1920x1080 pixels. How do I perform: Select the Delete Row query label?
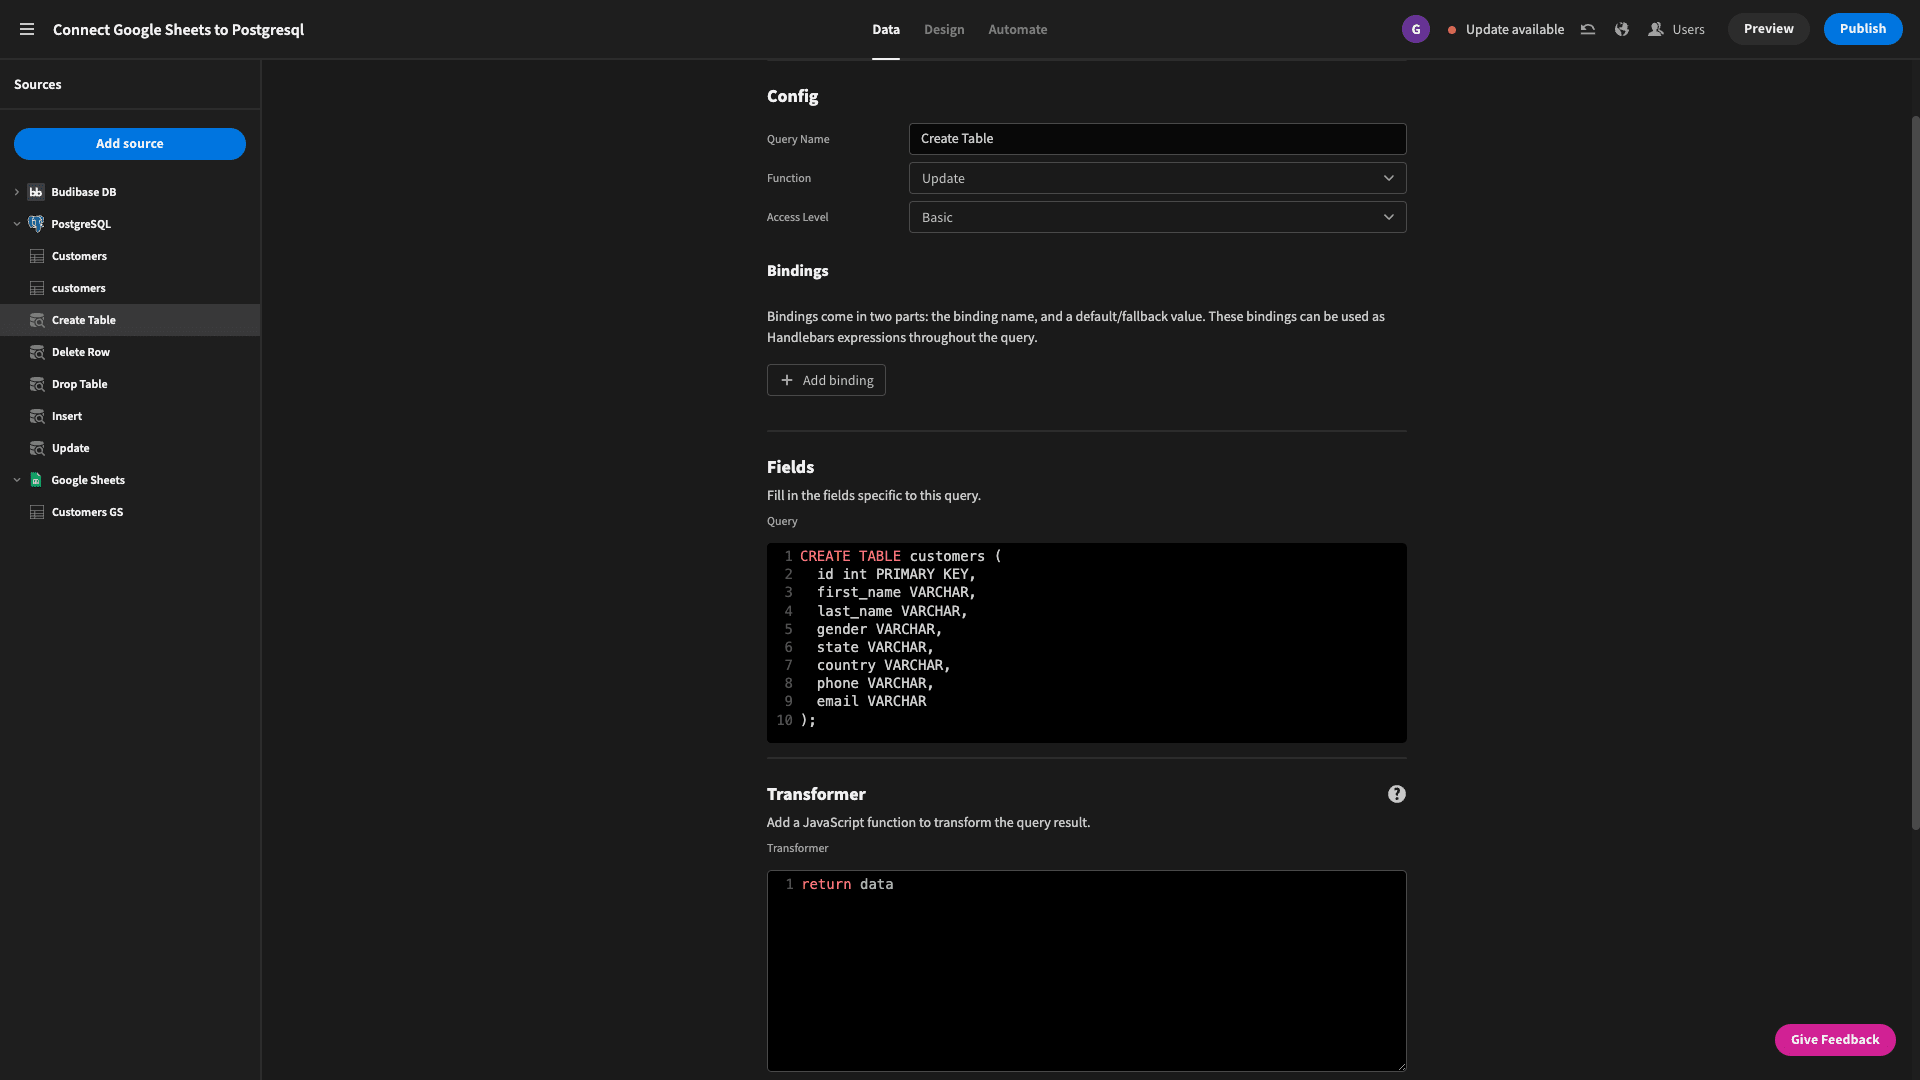(81, 352)
